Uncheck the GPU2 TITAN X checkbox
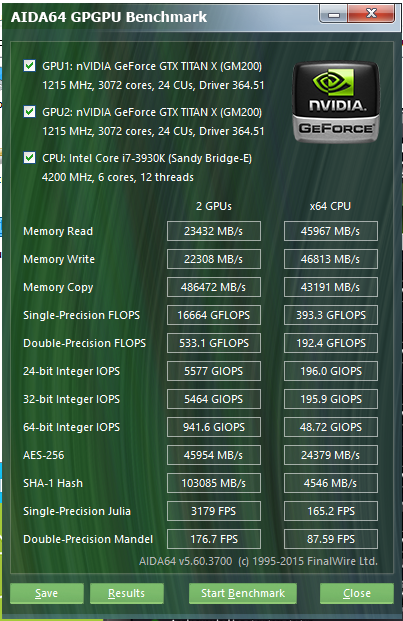 coord(30,111)
